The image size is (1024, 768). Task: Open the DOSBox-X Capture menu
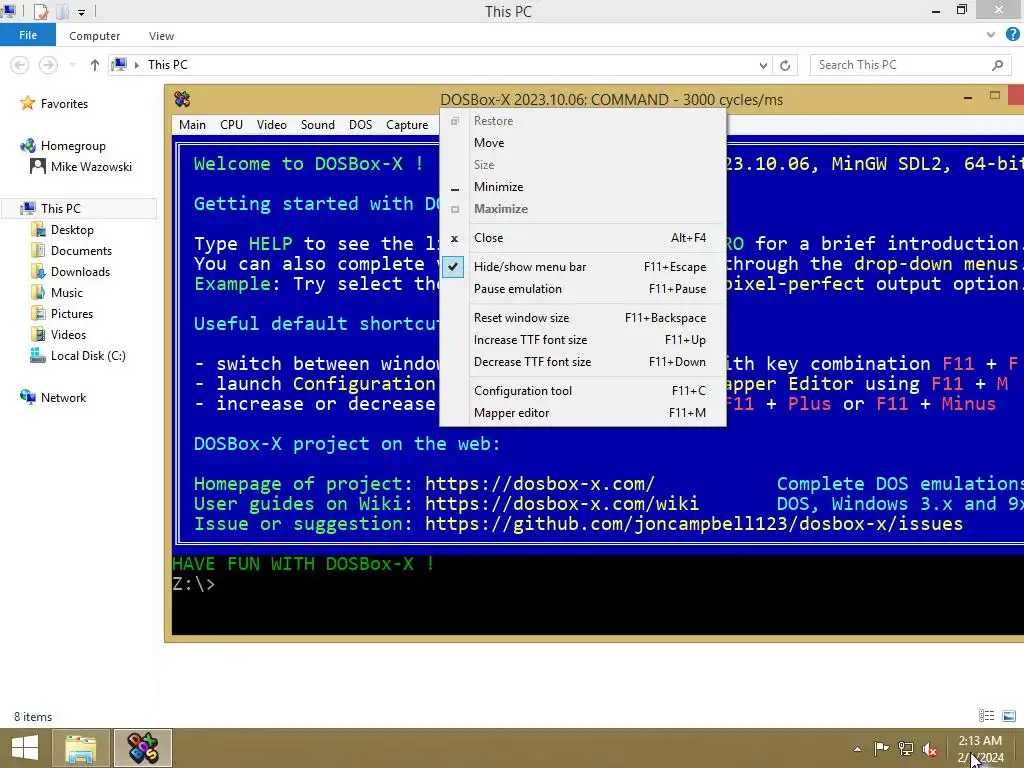click(407, 125)
